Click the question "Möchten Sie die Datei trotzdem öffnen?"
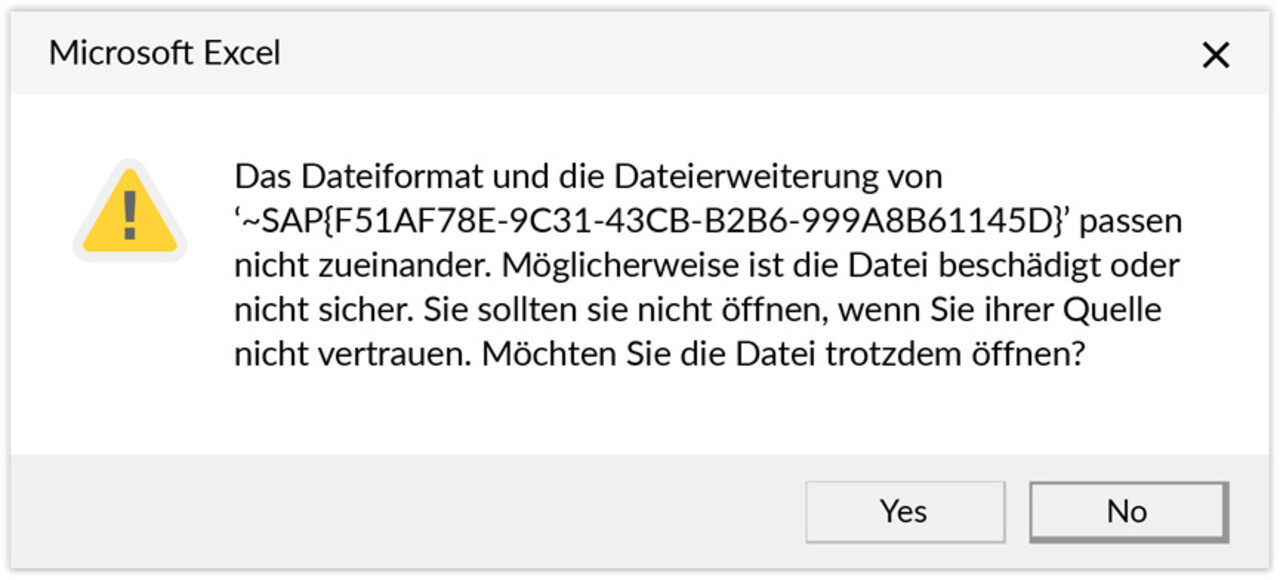The height and width of the screenshot is (580, 1280). [x=784, y=355]
